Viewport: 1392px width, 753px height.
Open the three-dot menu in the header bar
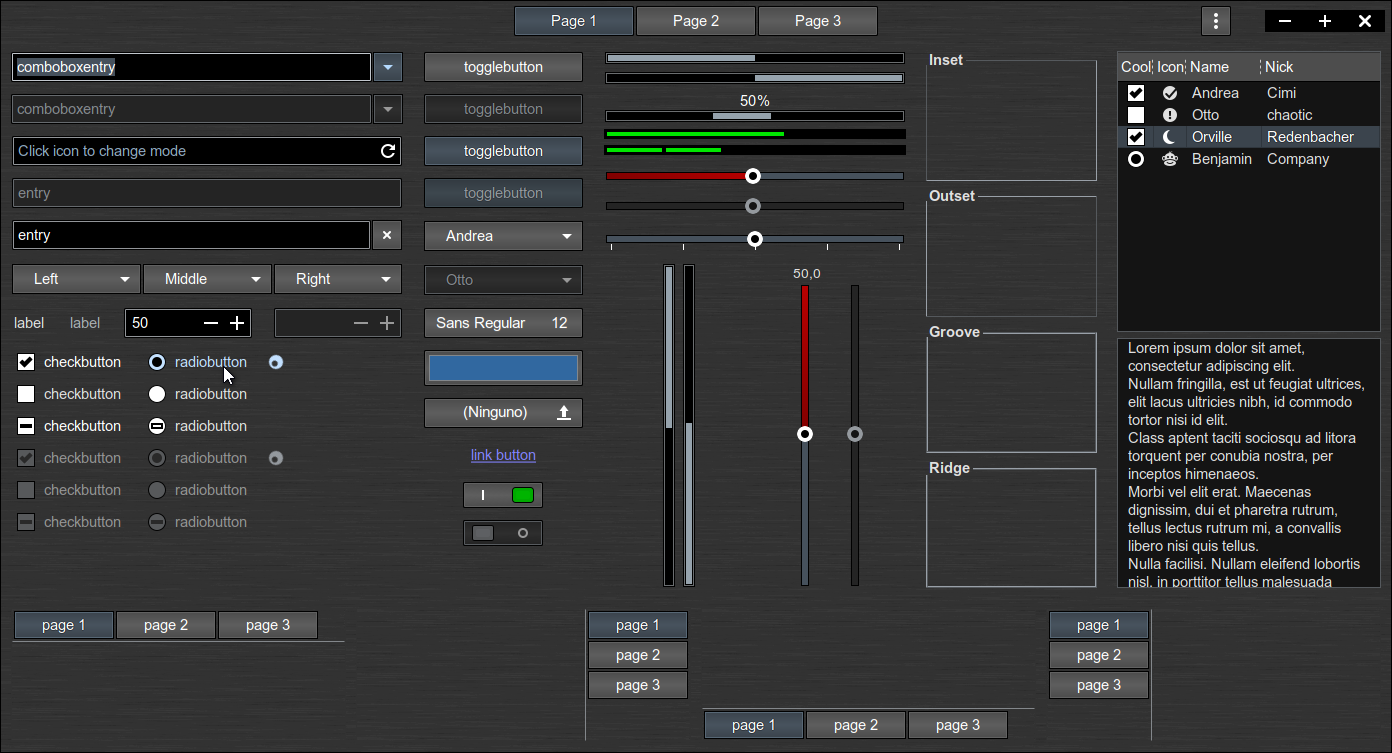click(1215, 21)
